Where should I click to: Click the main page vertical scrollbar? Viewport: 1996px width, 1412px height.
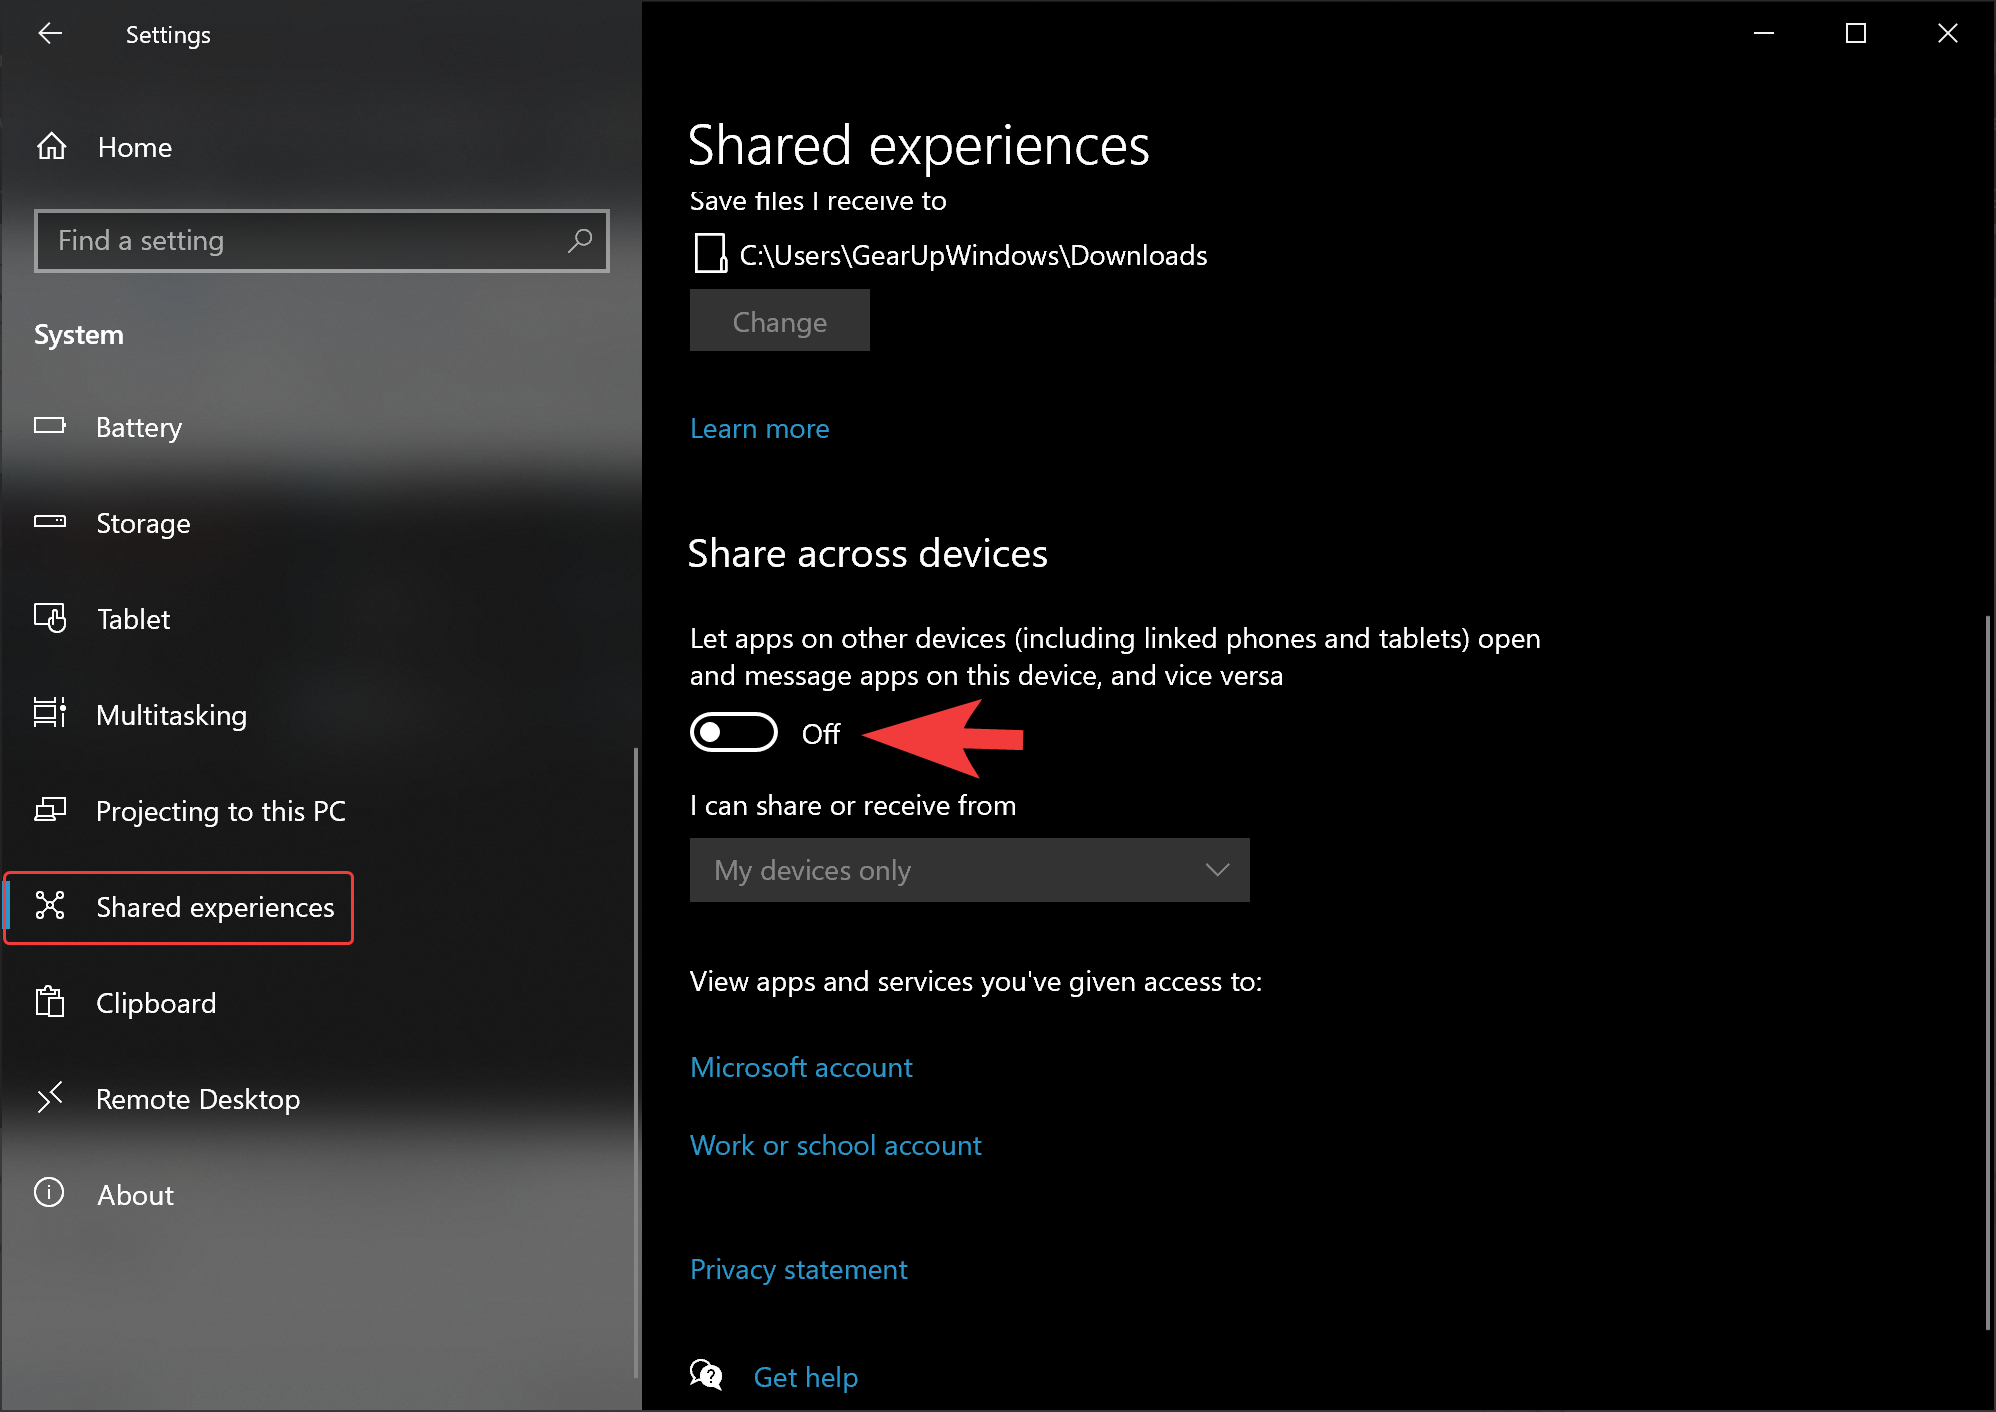coord(1987,973)
